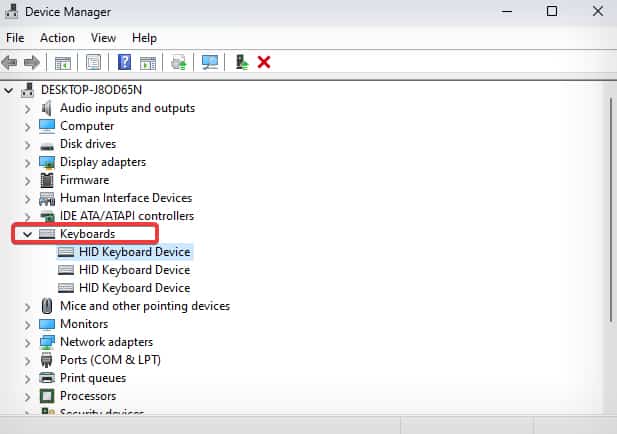The height and width of the screenshot is (434, 617).
Task: Expand Audio inputs and outputs
Action: pyautogui.click(x=27, y=109)
